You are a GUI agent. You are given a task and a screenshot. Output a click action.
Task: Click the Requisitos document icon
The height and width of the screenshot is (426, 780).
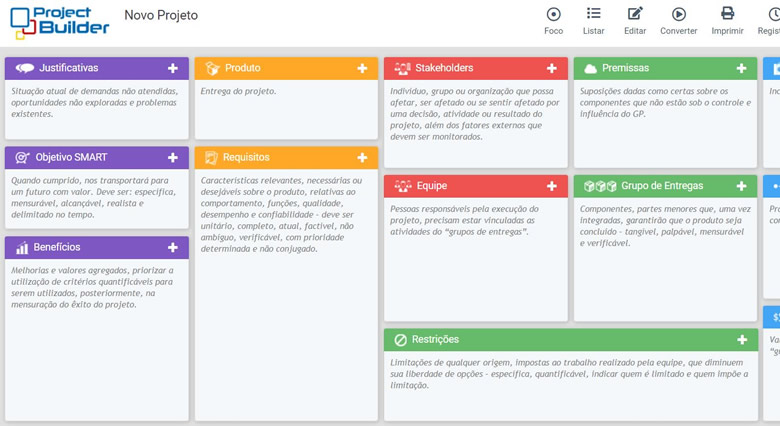(x=211, y=158)
